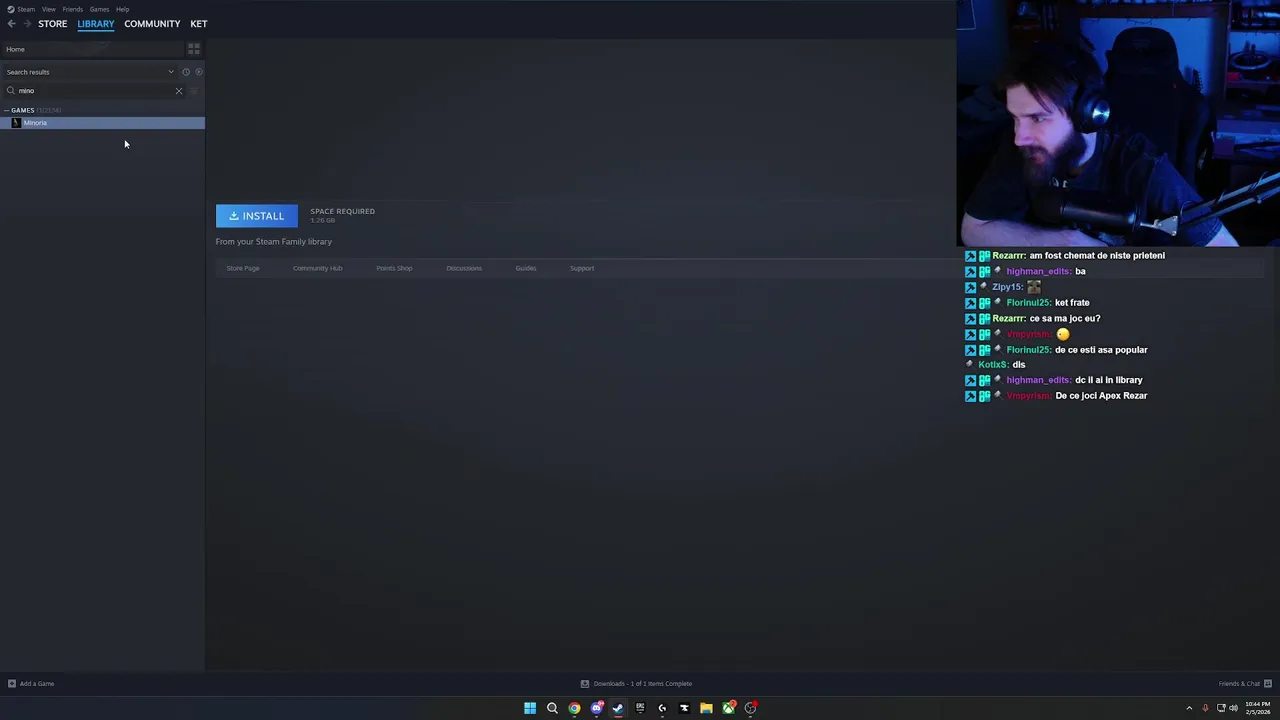Select Minoria in the games list

point(102,123)
